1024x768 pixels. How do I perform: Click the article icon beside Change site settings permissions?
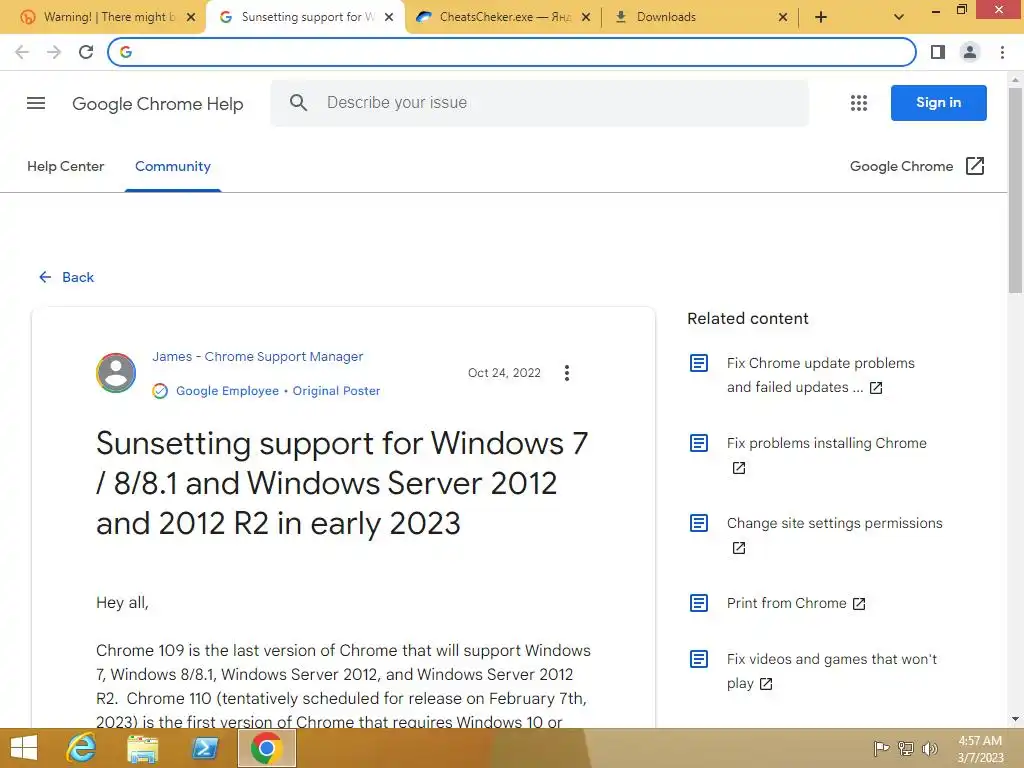coord(699,523)
